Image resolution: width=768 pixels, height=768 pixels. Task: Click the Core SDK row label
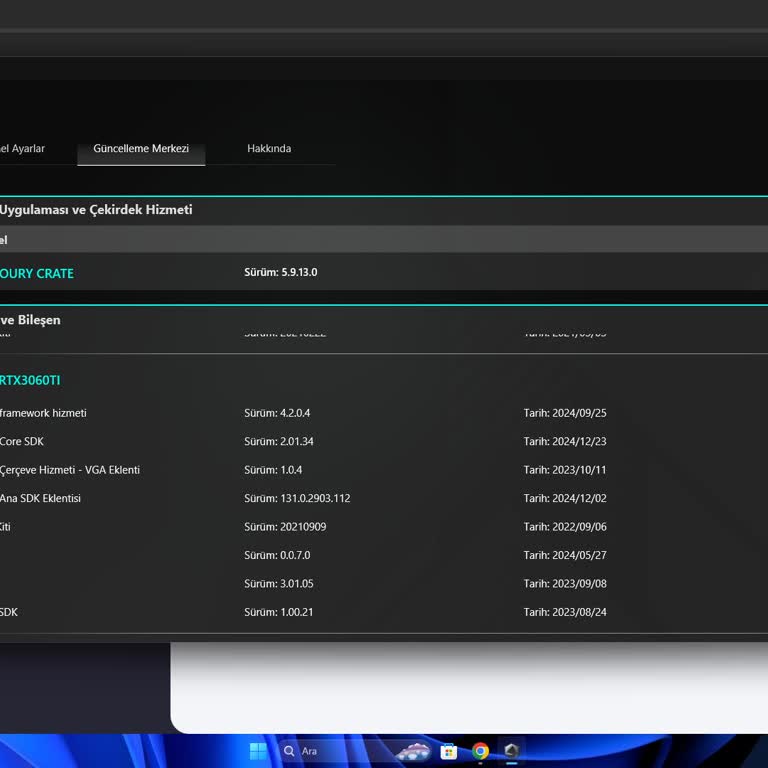tap(22, 441)
